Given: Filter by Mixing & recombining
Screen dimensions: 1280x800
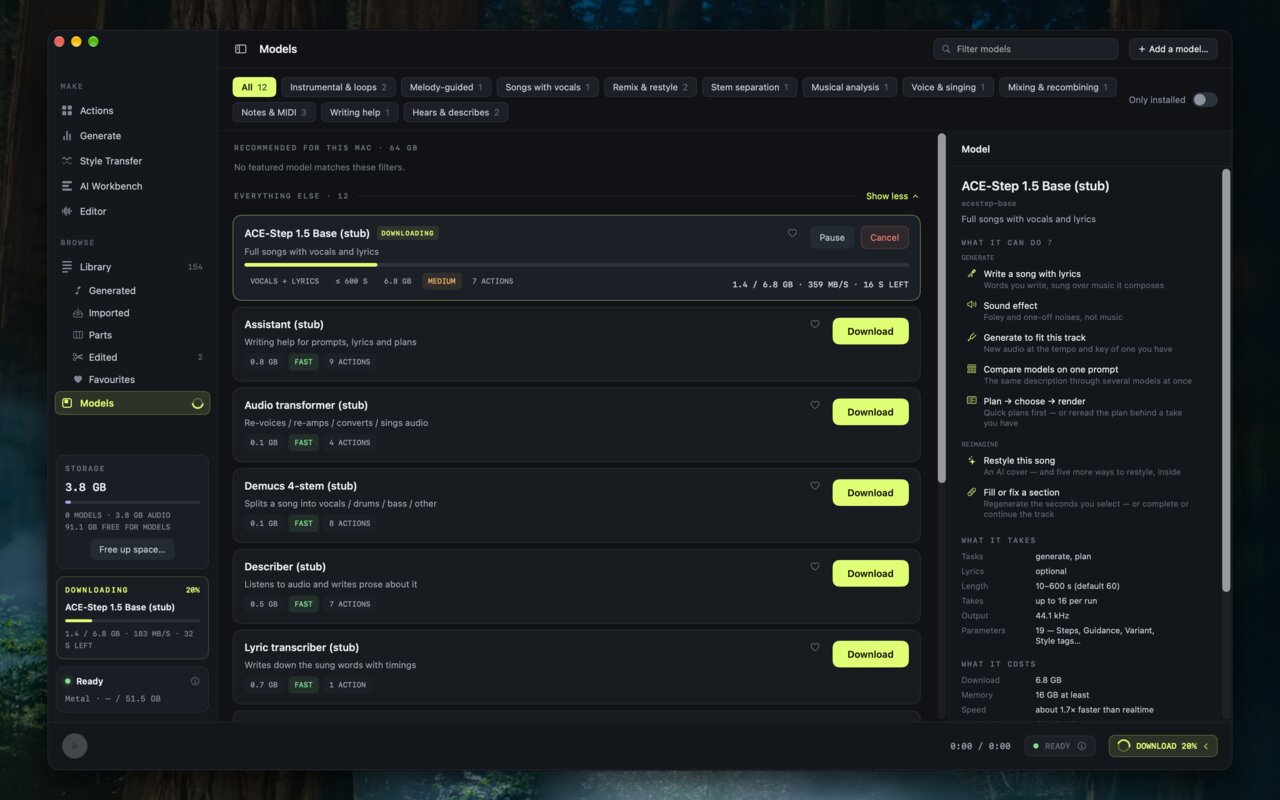Looking at the screenshot, I should (x=1058, y=87).
